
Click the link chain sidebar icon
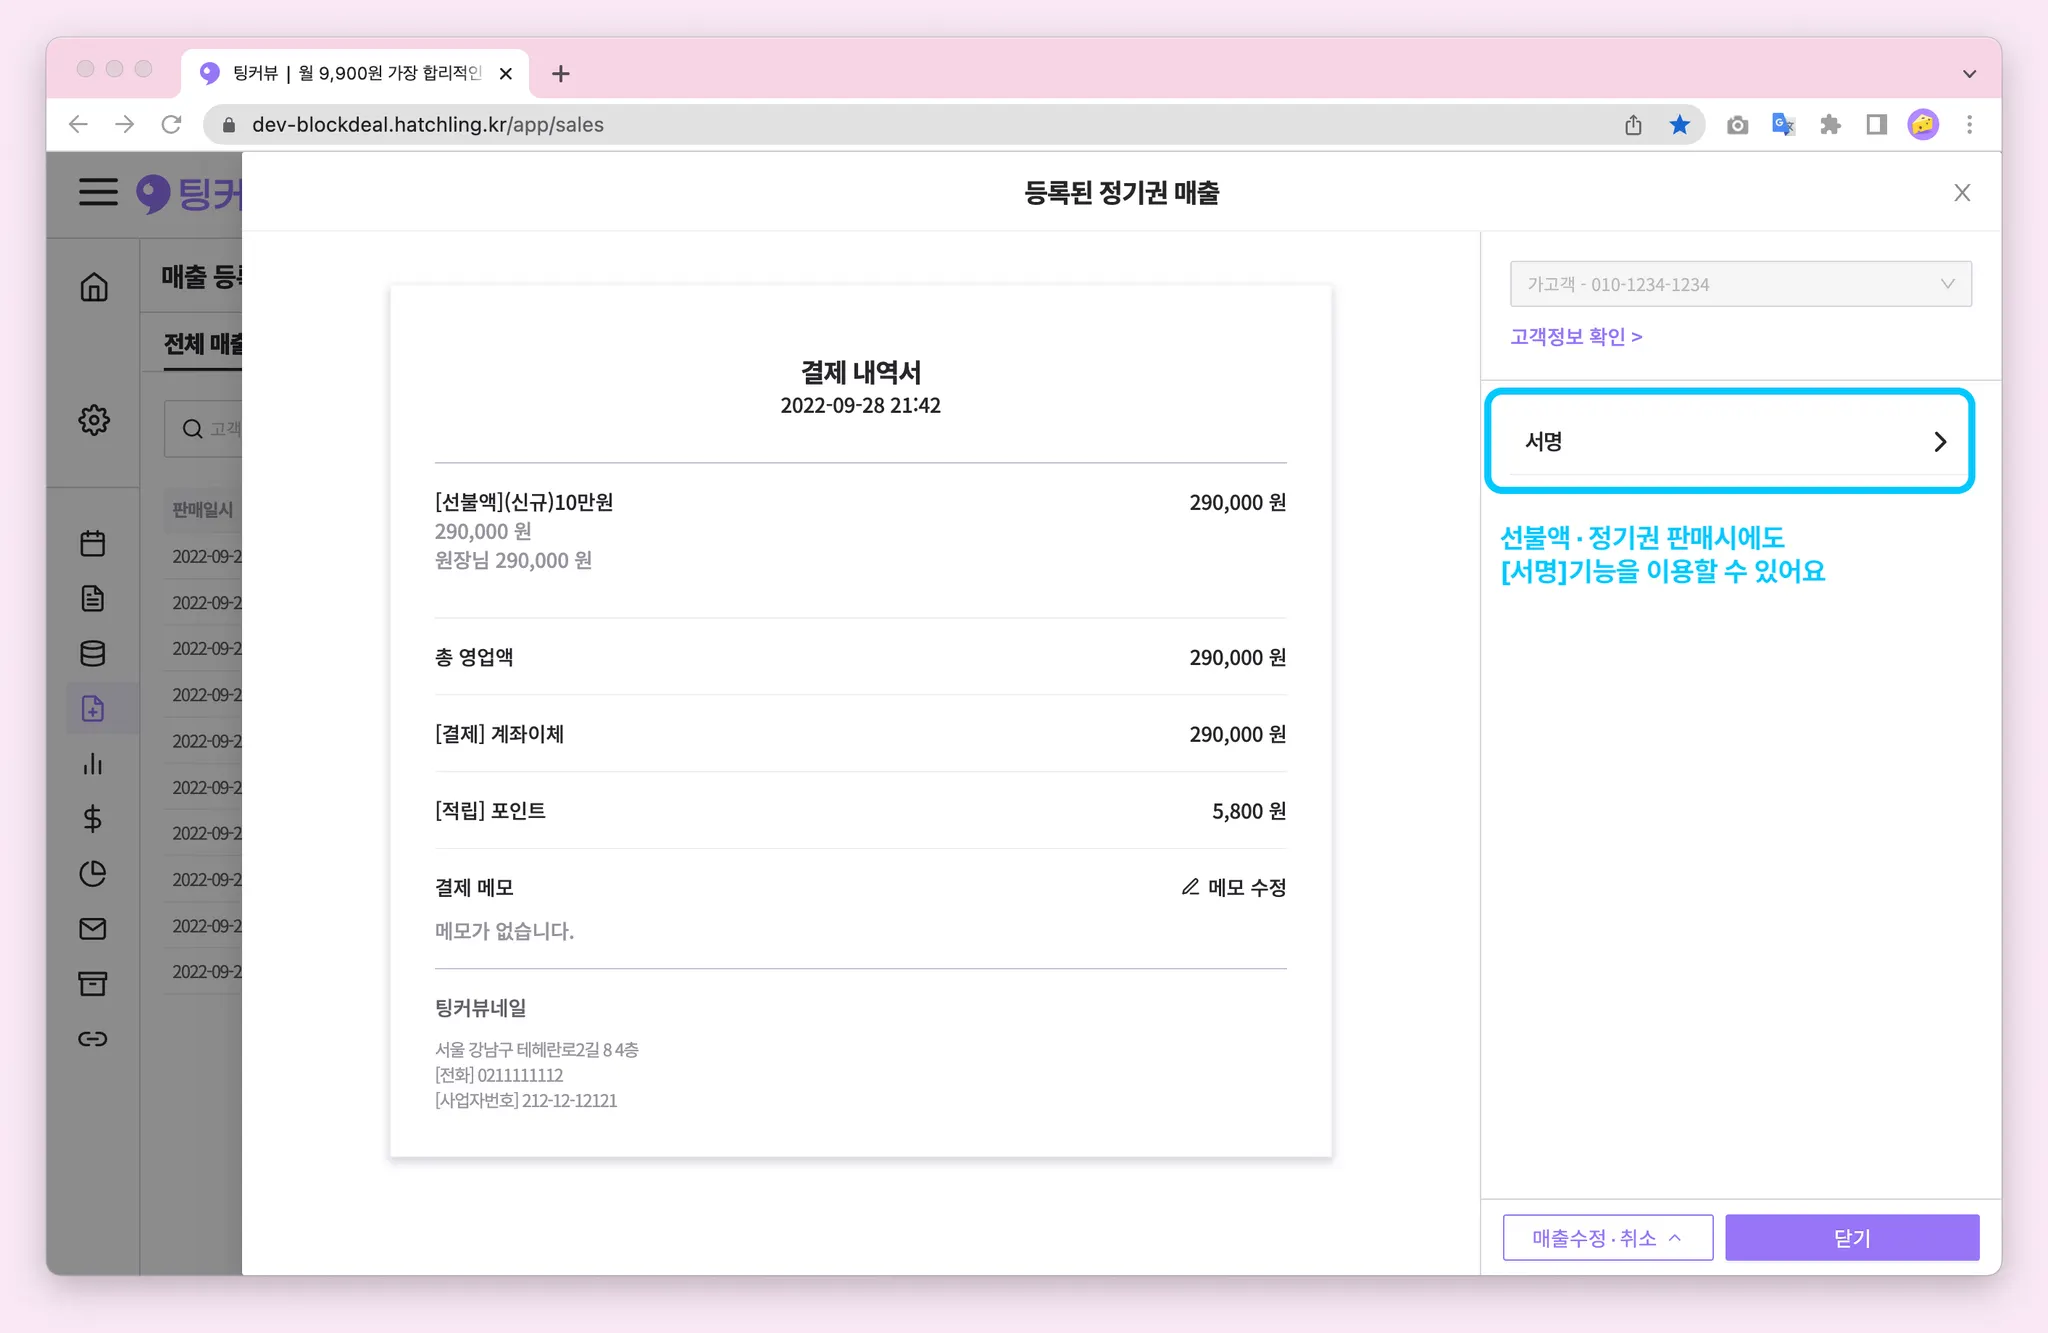click(x=93, y=1039)
